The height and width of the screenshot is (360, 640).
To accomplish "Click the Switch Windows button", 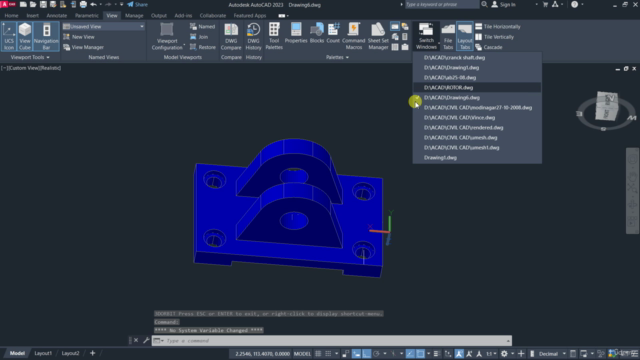I will (426, 36).
